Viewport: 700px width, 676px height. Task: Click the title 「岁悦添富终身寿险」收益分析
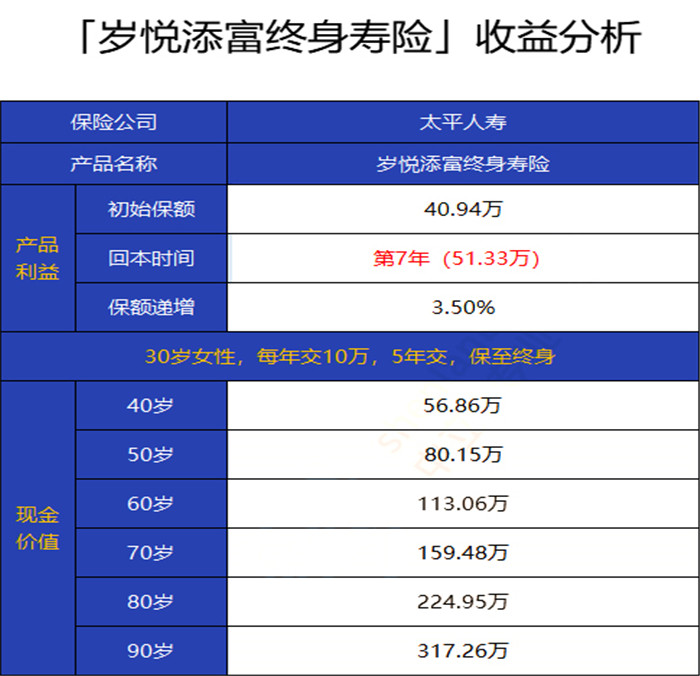pyautogui.click(x=359, y=37)
